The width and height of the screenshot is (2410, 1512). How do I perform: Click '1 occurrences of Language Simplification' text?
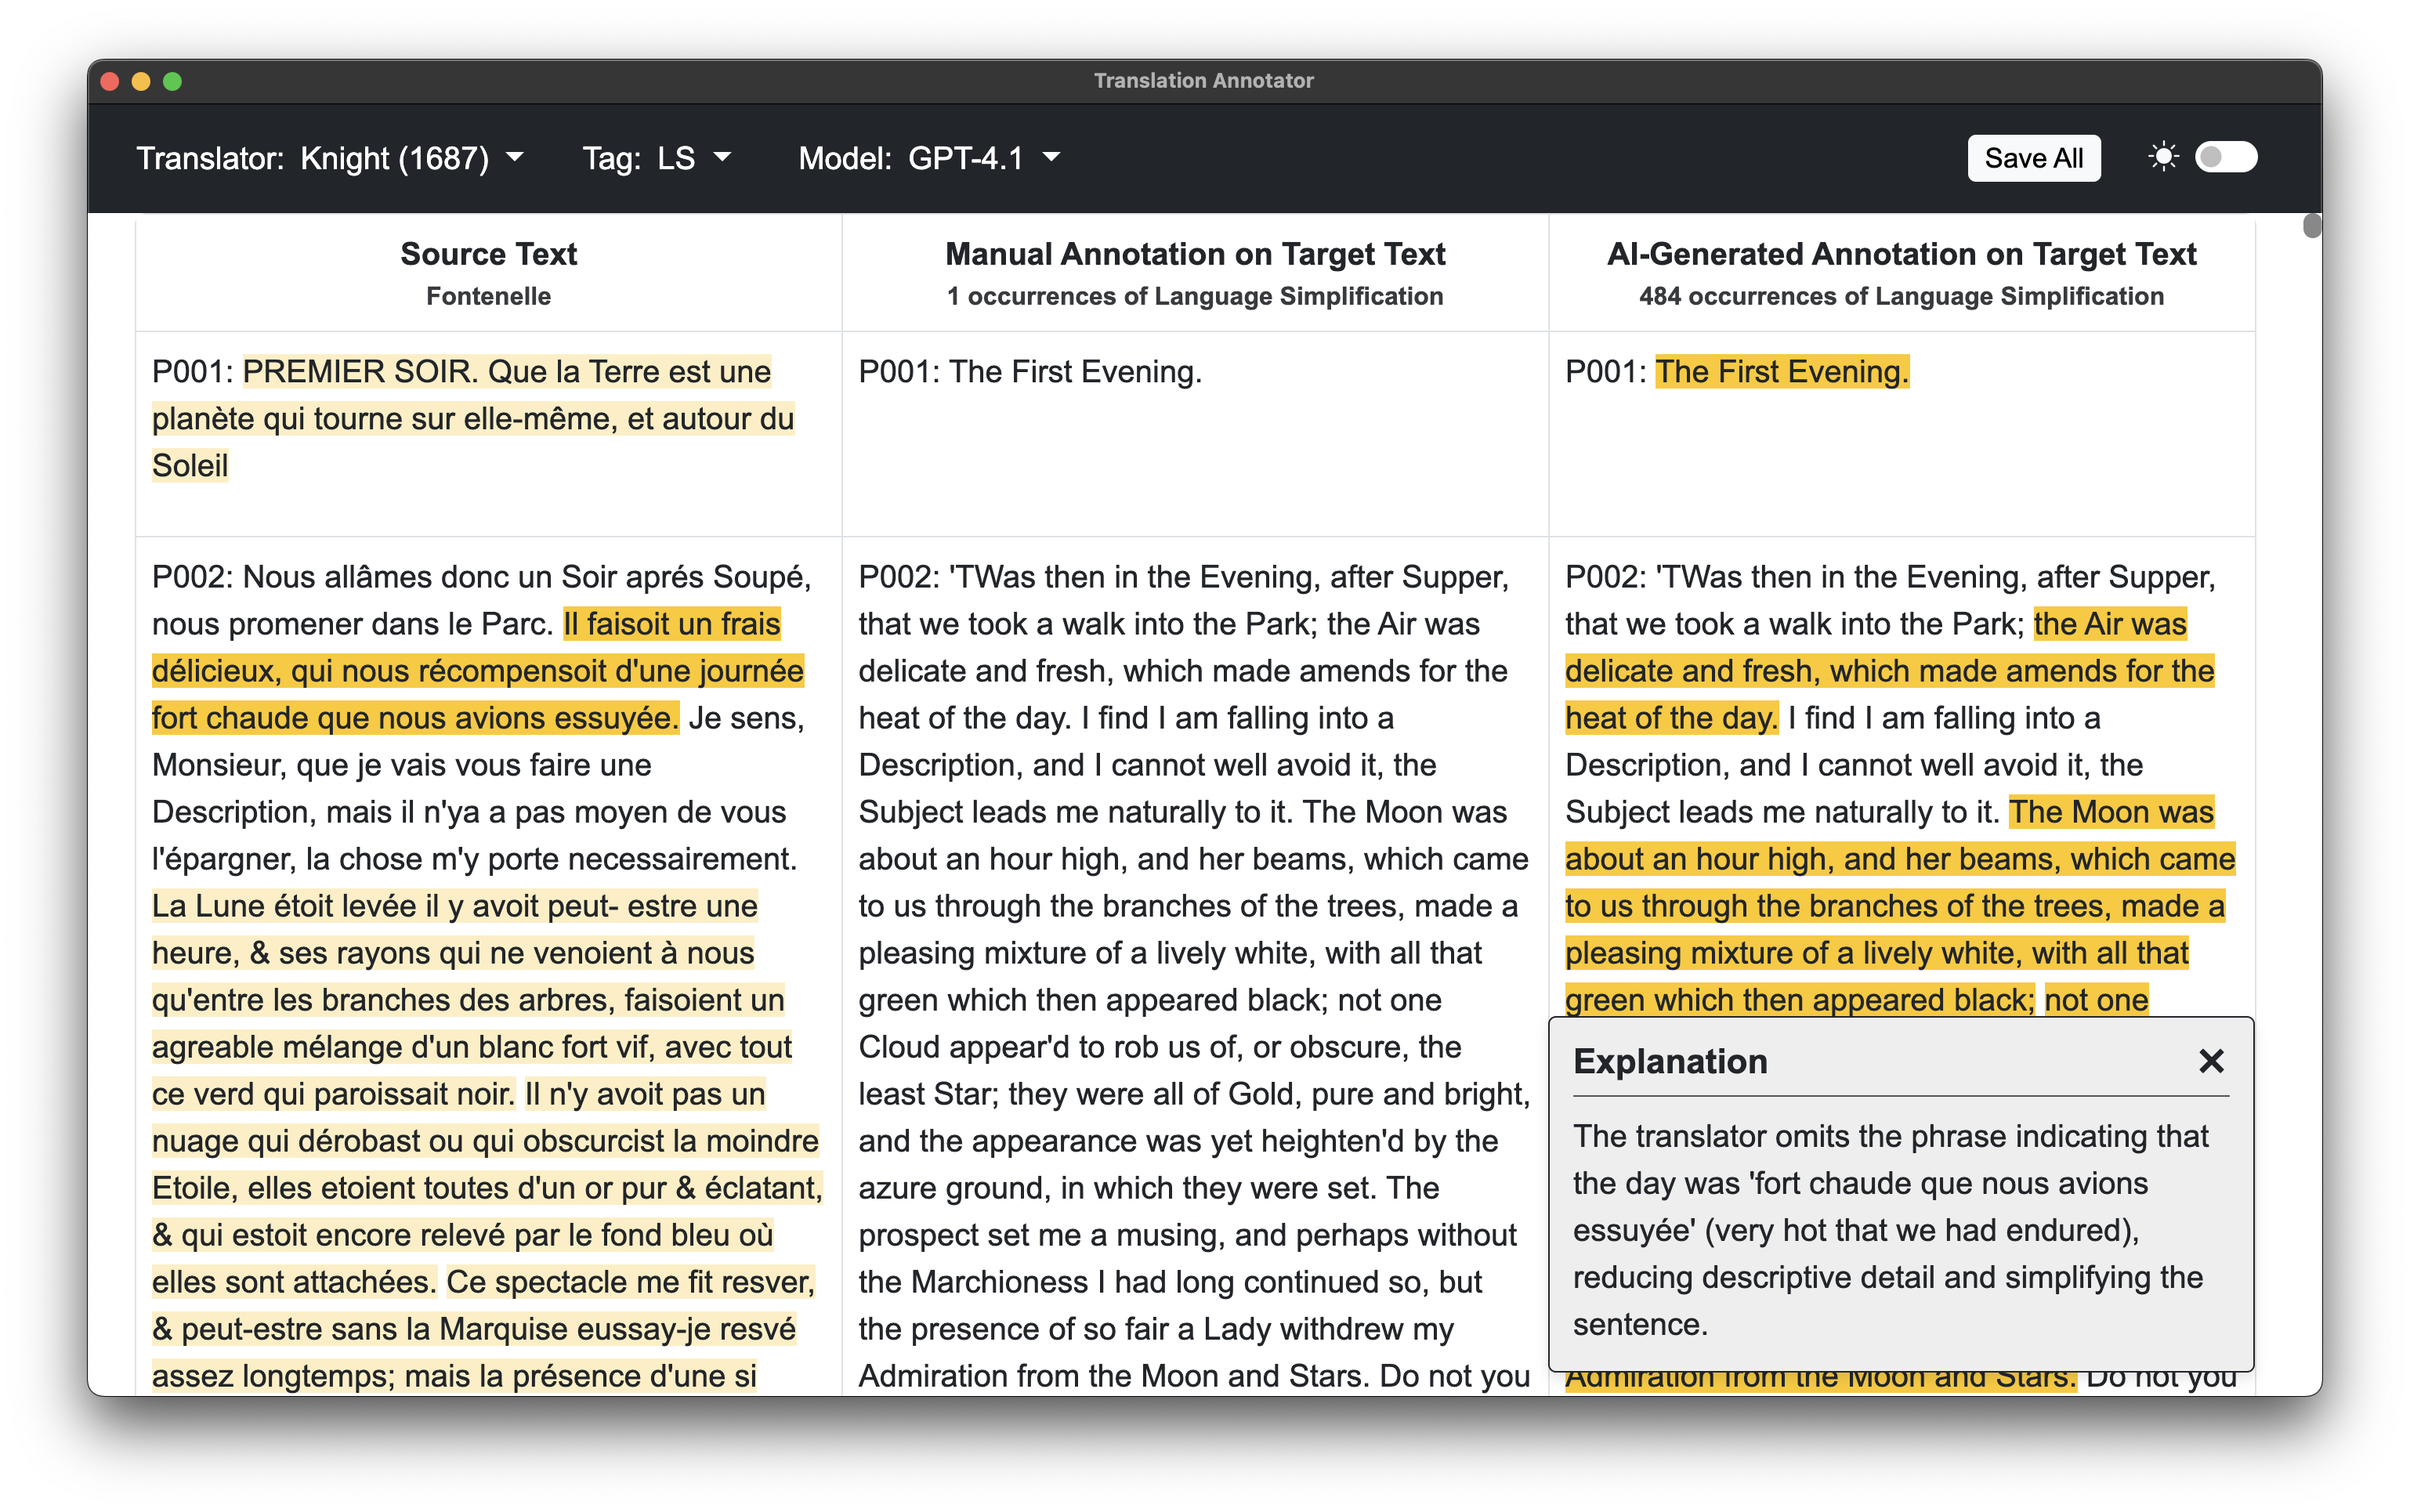pos(1194,296)
